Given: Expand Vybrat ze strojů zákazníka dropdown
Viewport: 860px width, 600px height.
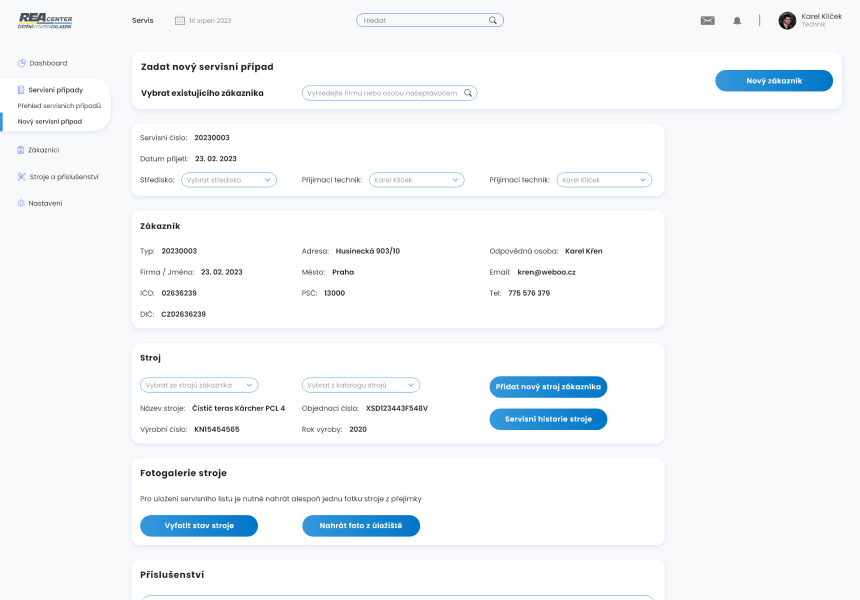Looking at the screenshot, I should coord(200,385).
